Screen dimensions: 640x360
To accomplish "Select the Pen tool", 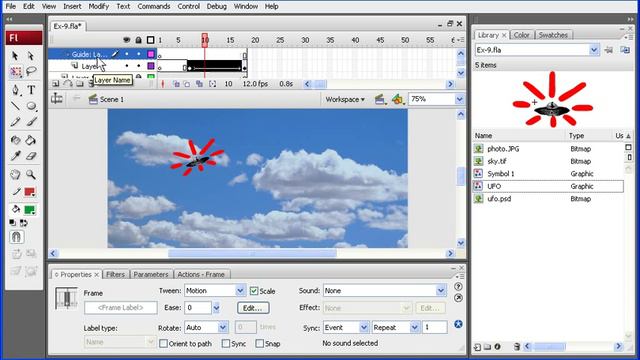I will pyautogui.click(x=16, y=90).
